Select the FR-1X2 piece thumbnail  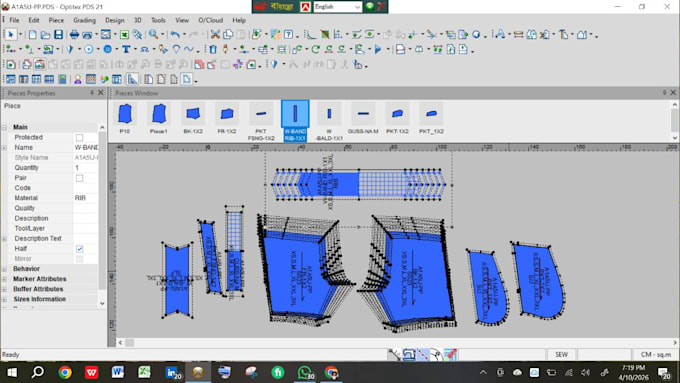coord(227,118)
